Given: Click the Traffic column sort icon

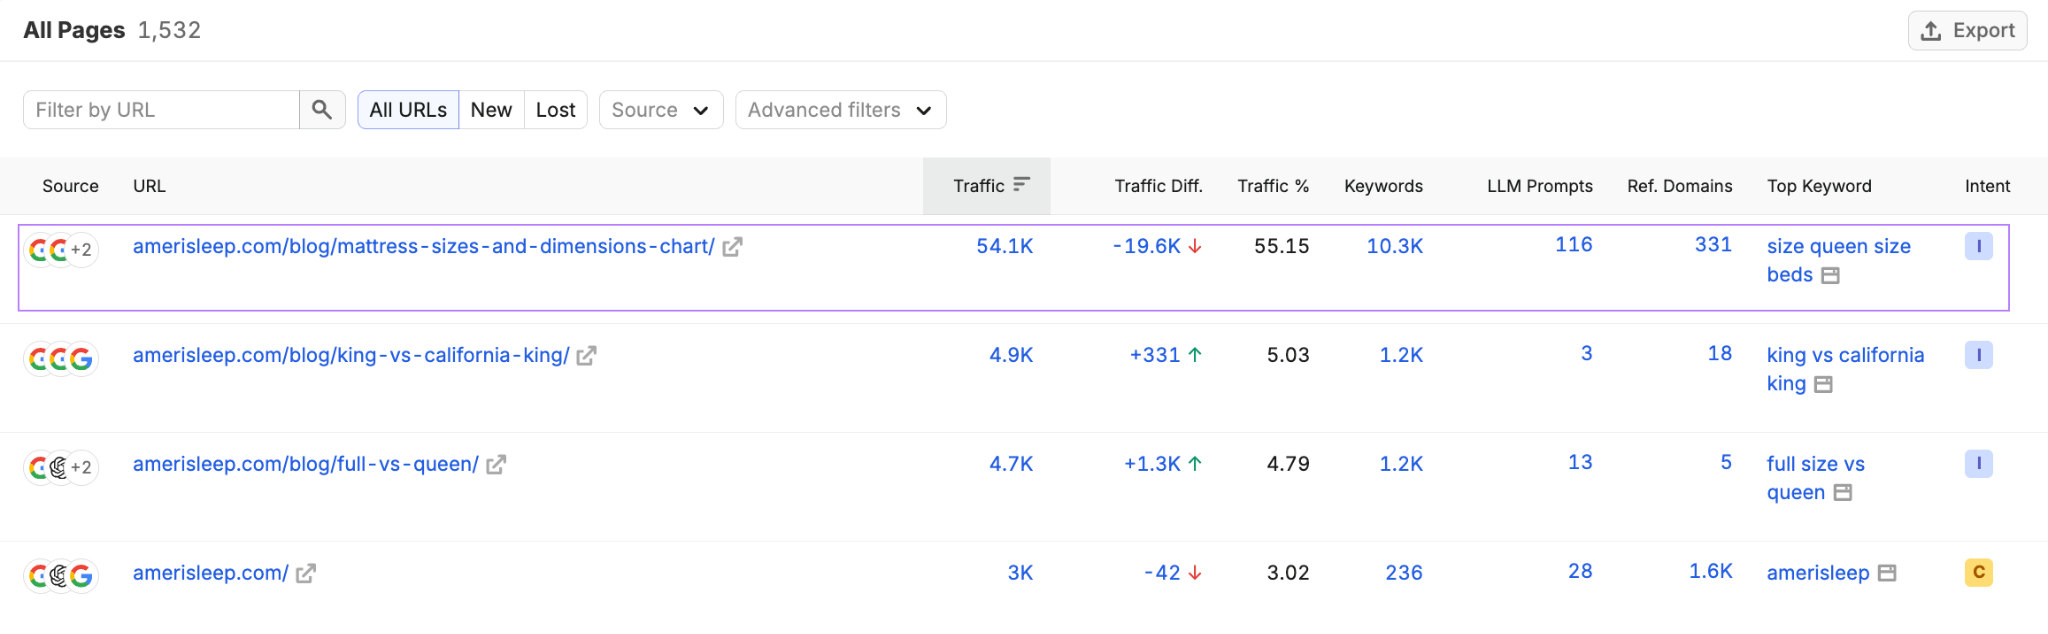Looking at the screenshot, I should point(1021,185).
